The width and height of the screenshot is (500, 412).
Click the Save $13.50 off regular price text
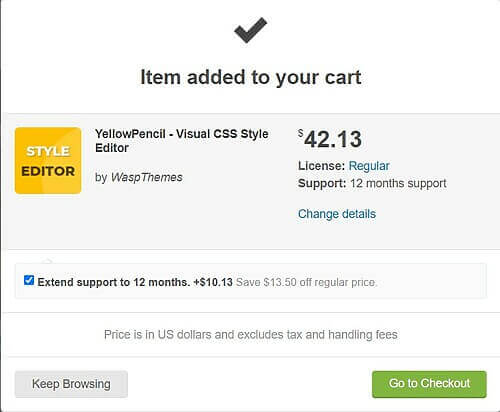[x=306, y=282]
